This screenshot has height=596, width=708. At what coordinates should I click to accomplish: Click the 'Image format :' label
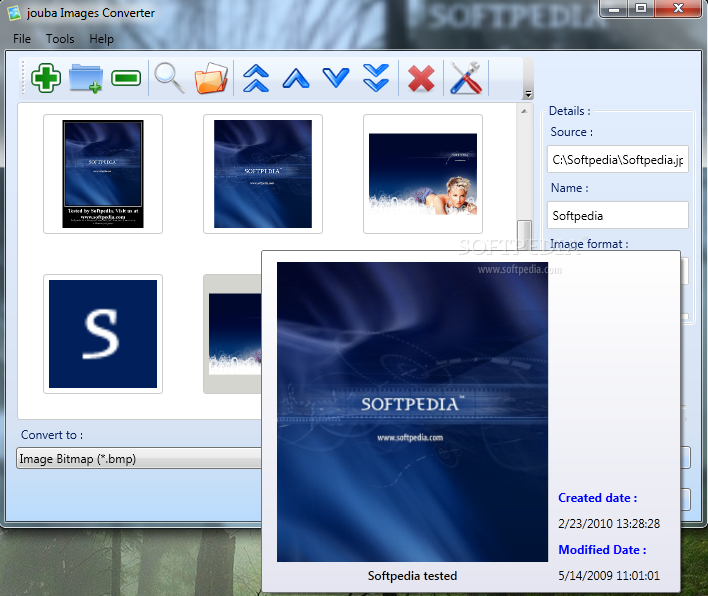point(589,244)
